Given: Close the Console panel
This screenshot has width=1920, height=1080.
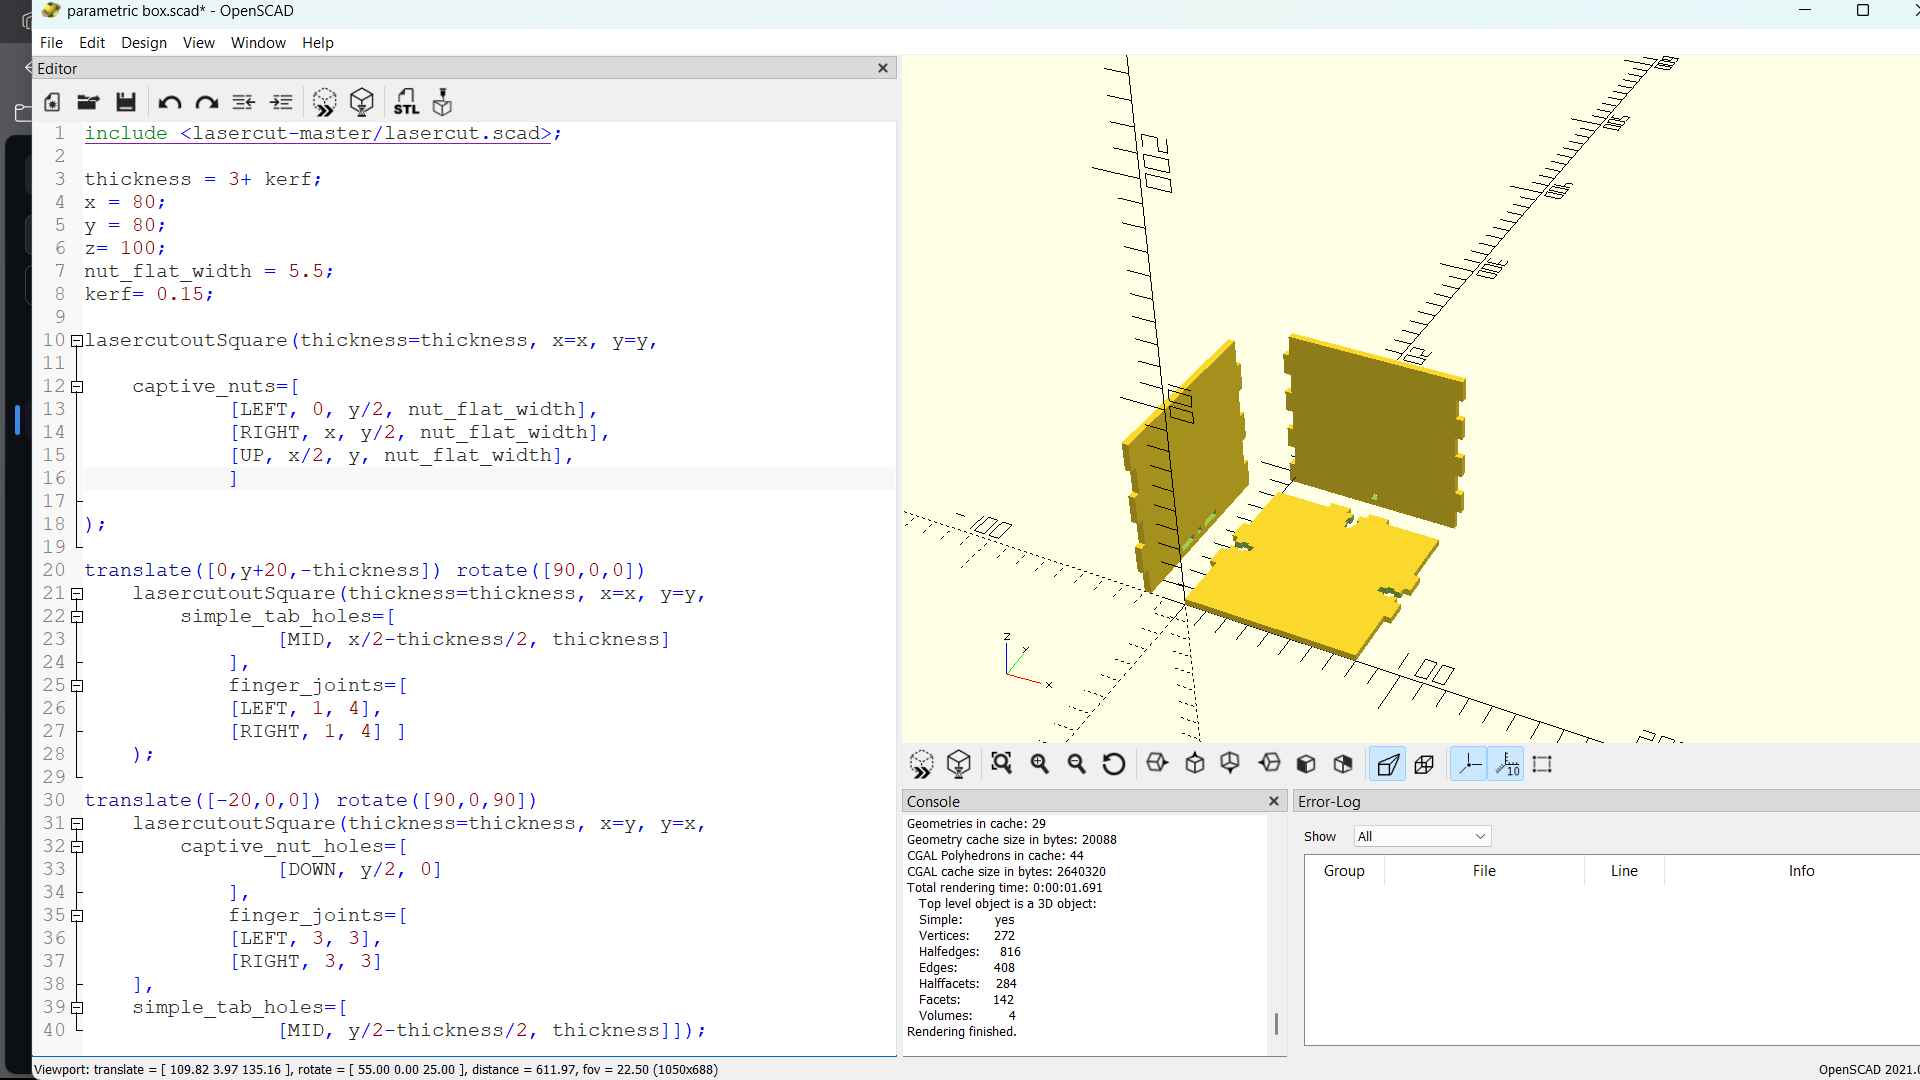Looking at the screenshot, I should coord(1273,801).
